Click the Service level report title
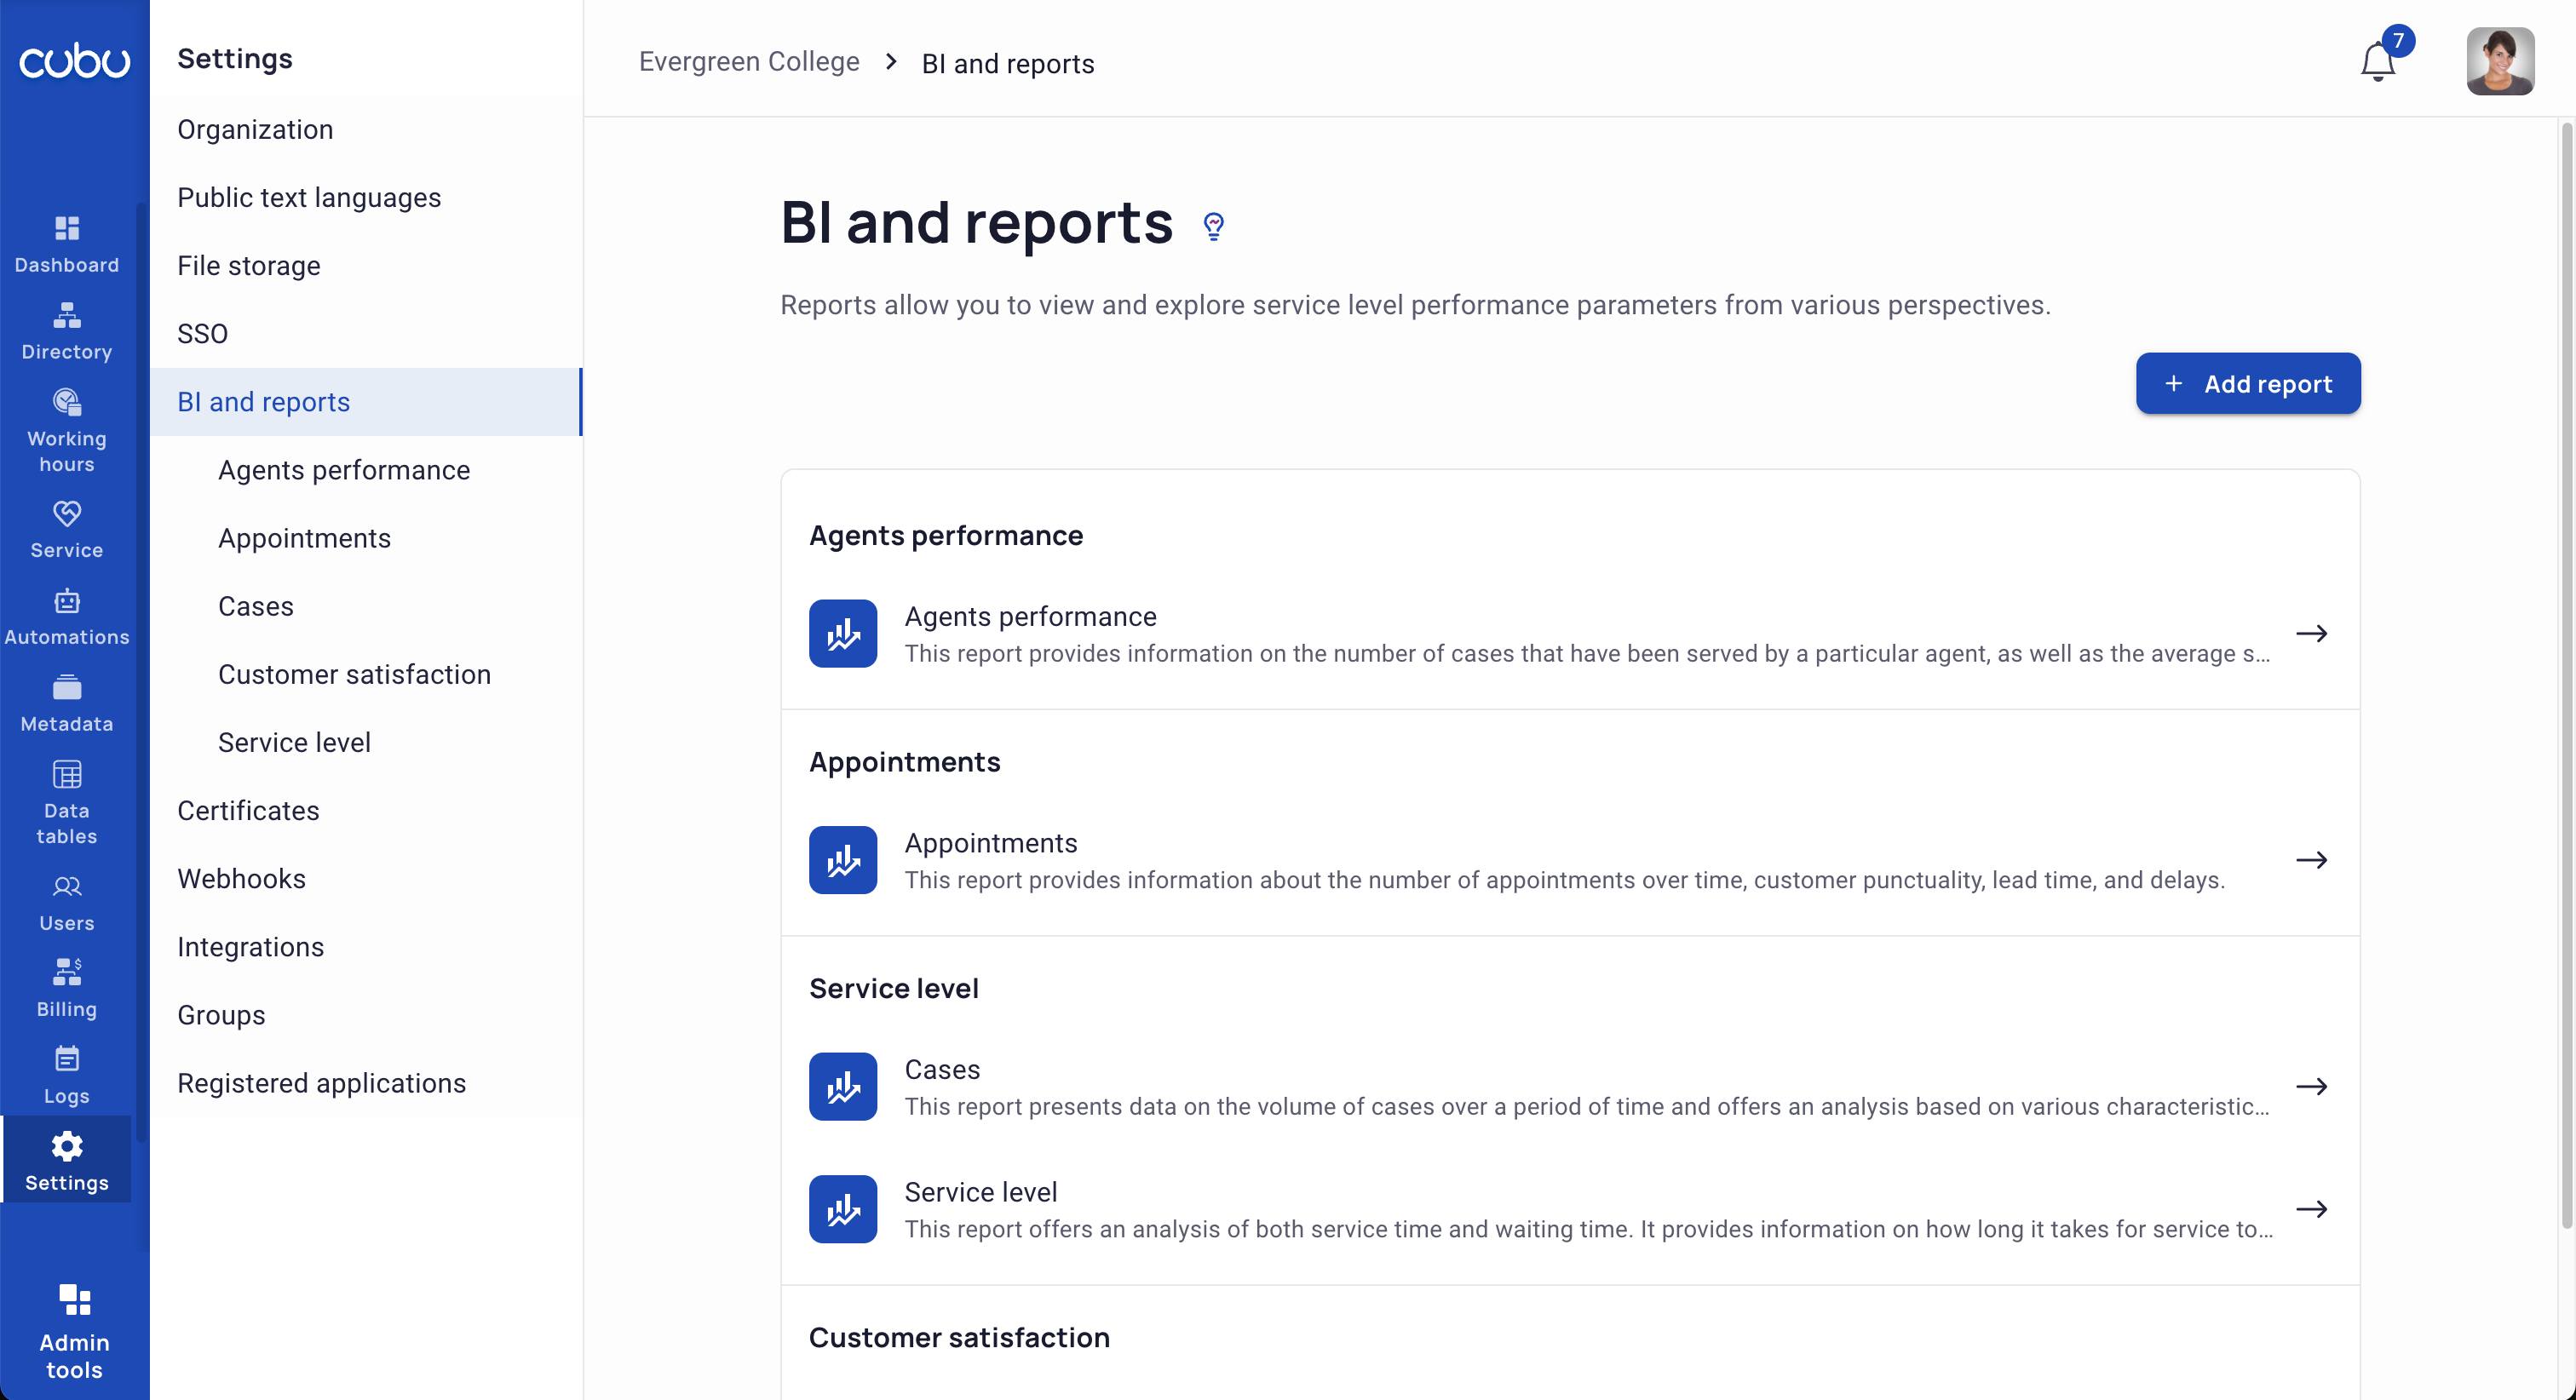The height and width of the screenshot is (1400, 2576). [x=980, y=1192]
